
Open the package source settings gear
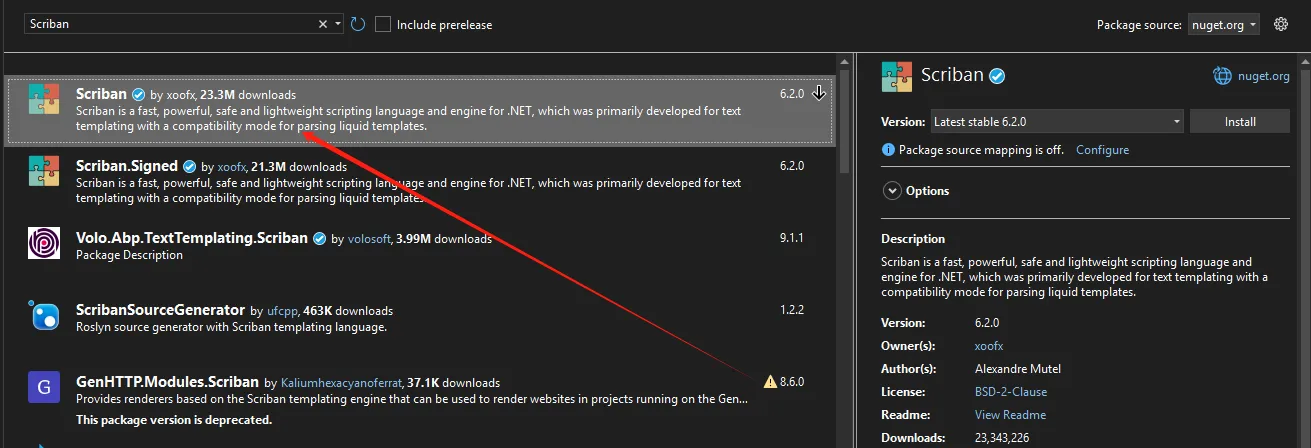(1281, 24)
